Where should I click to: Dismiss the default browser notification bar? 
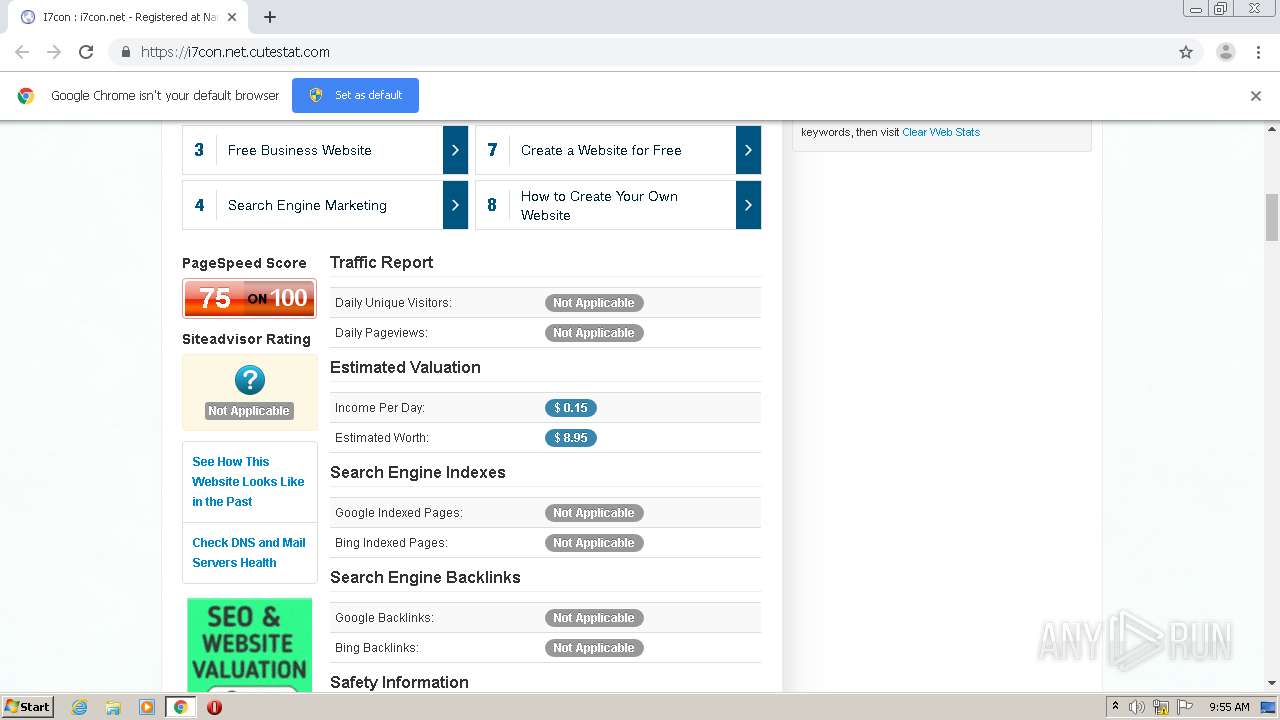point(1256,96)
